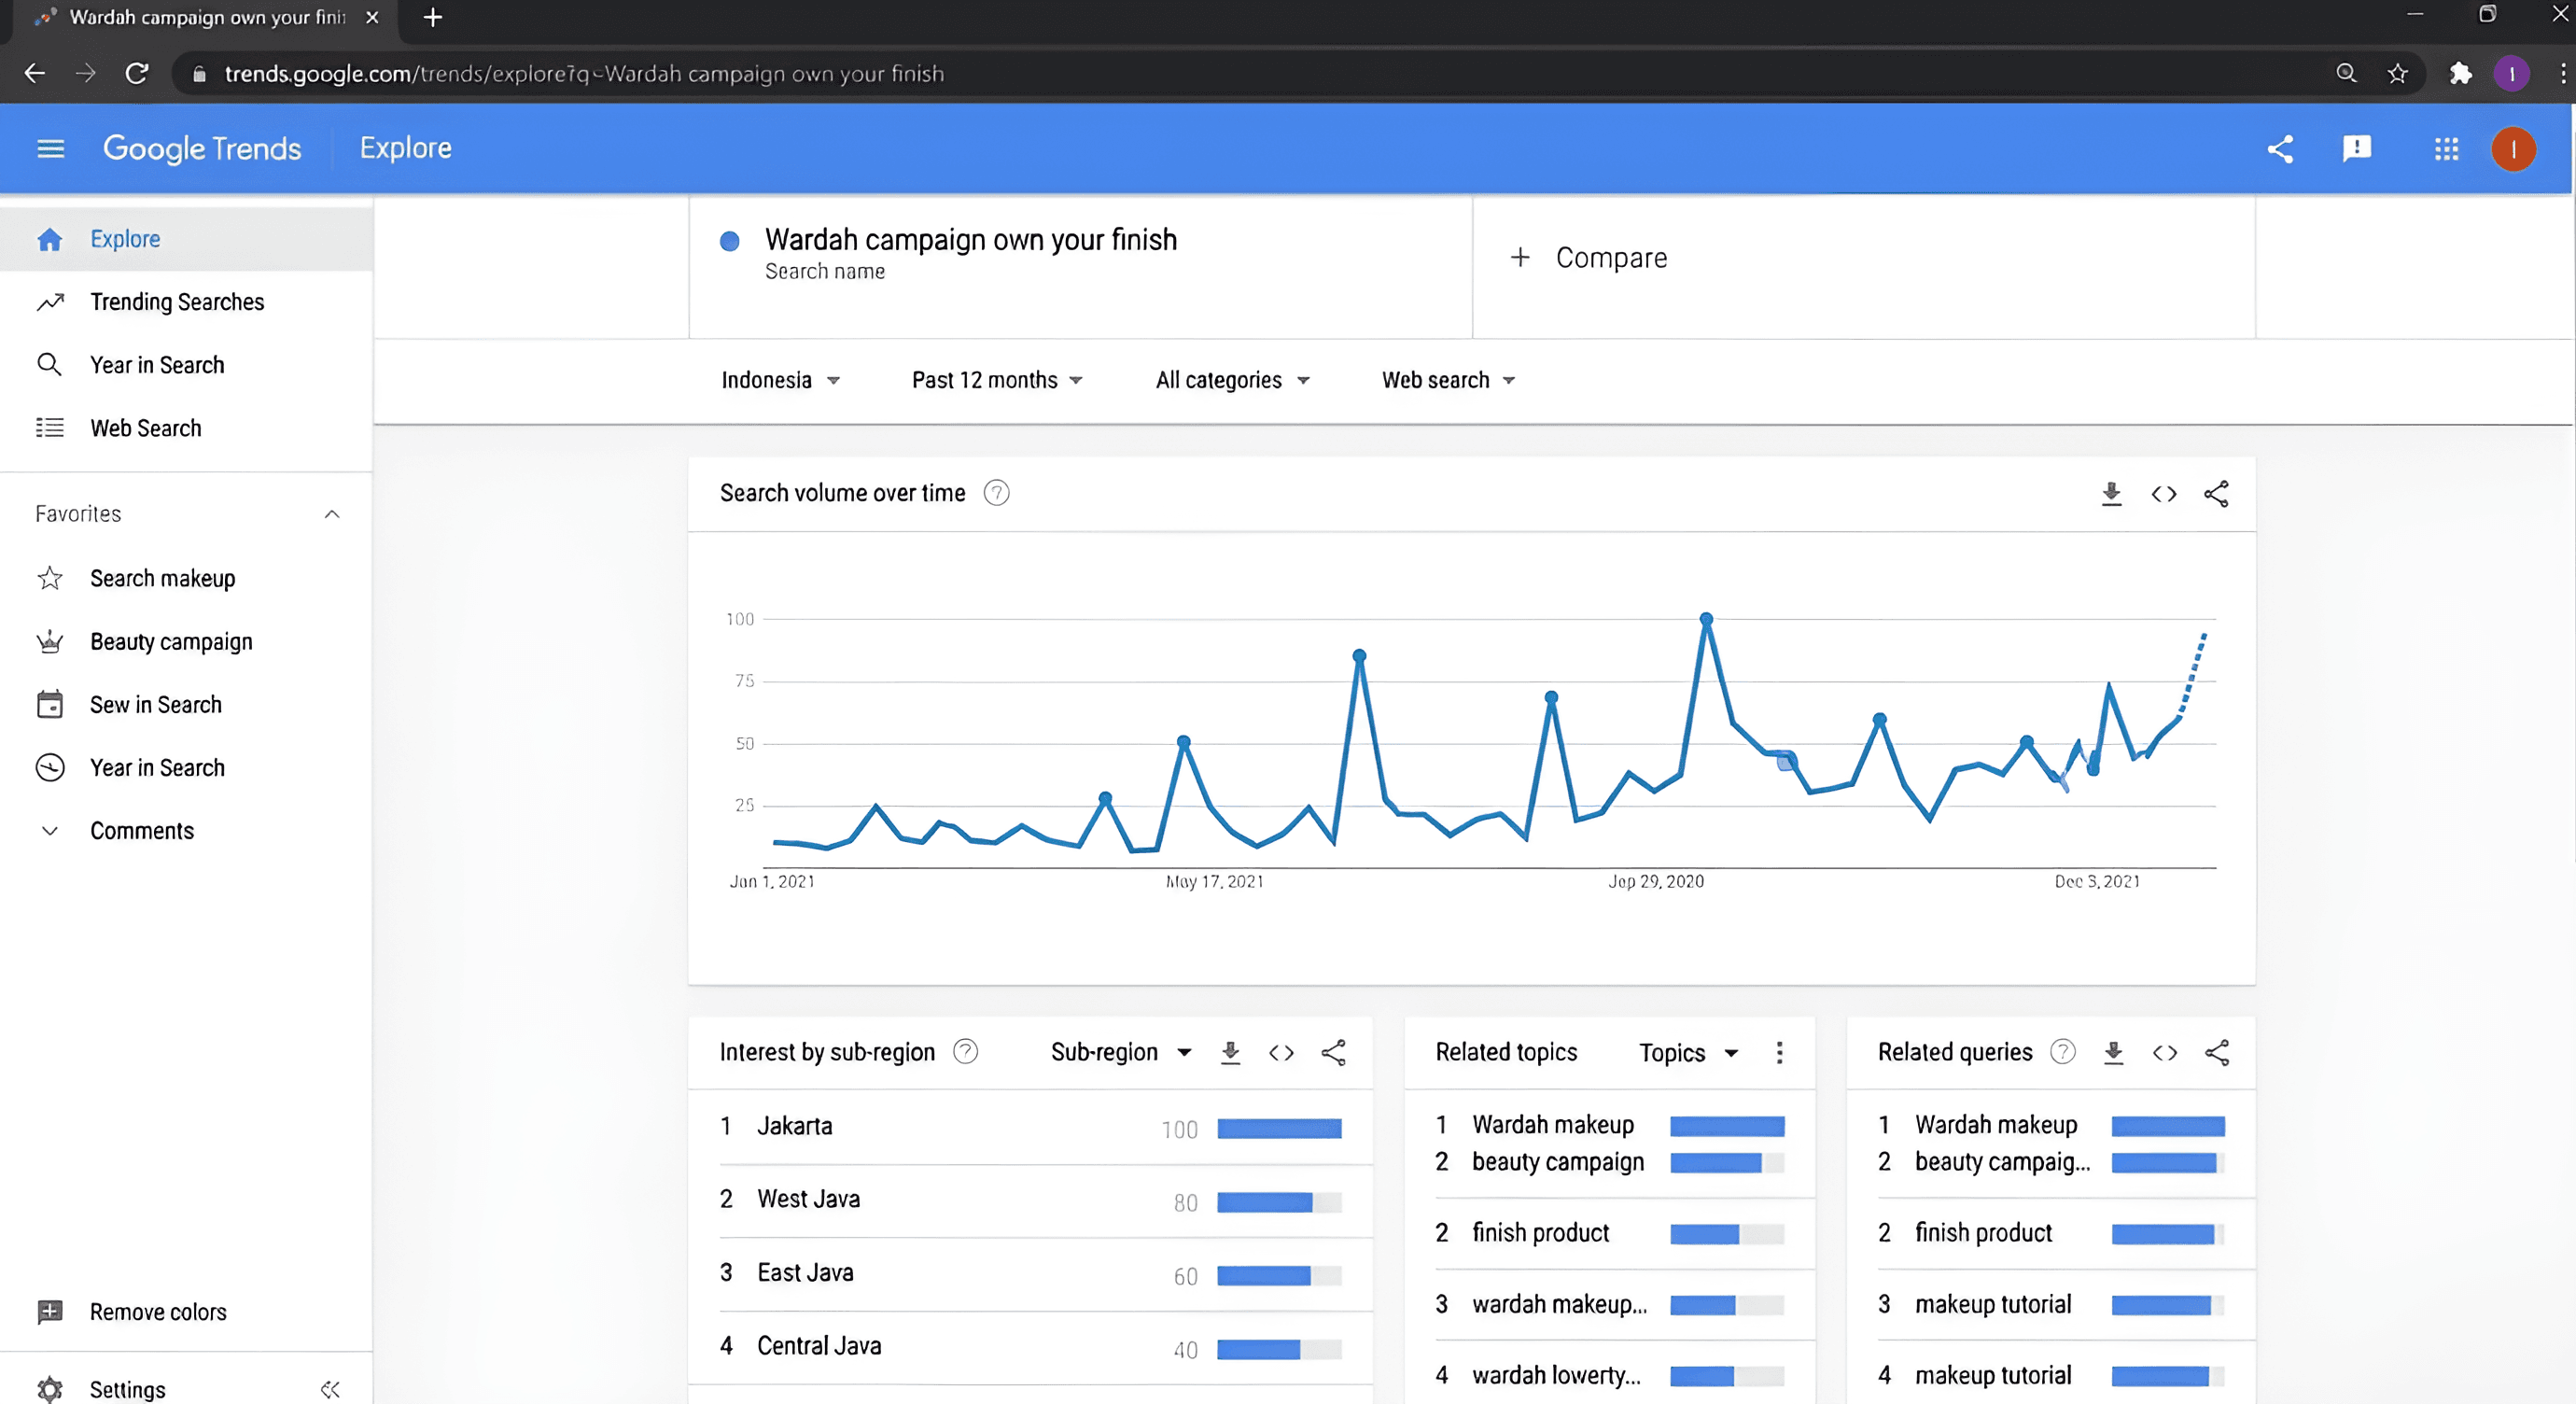Download Related queries data
Viewport: 2576px width, 1404px height.
coord(2113,1052)
